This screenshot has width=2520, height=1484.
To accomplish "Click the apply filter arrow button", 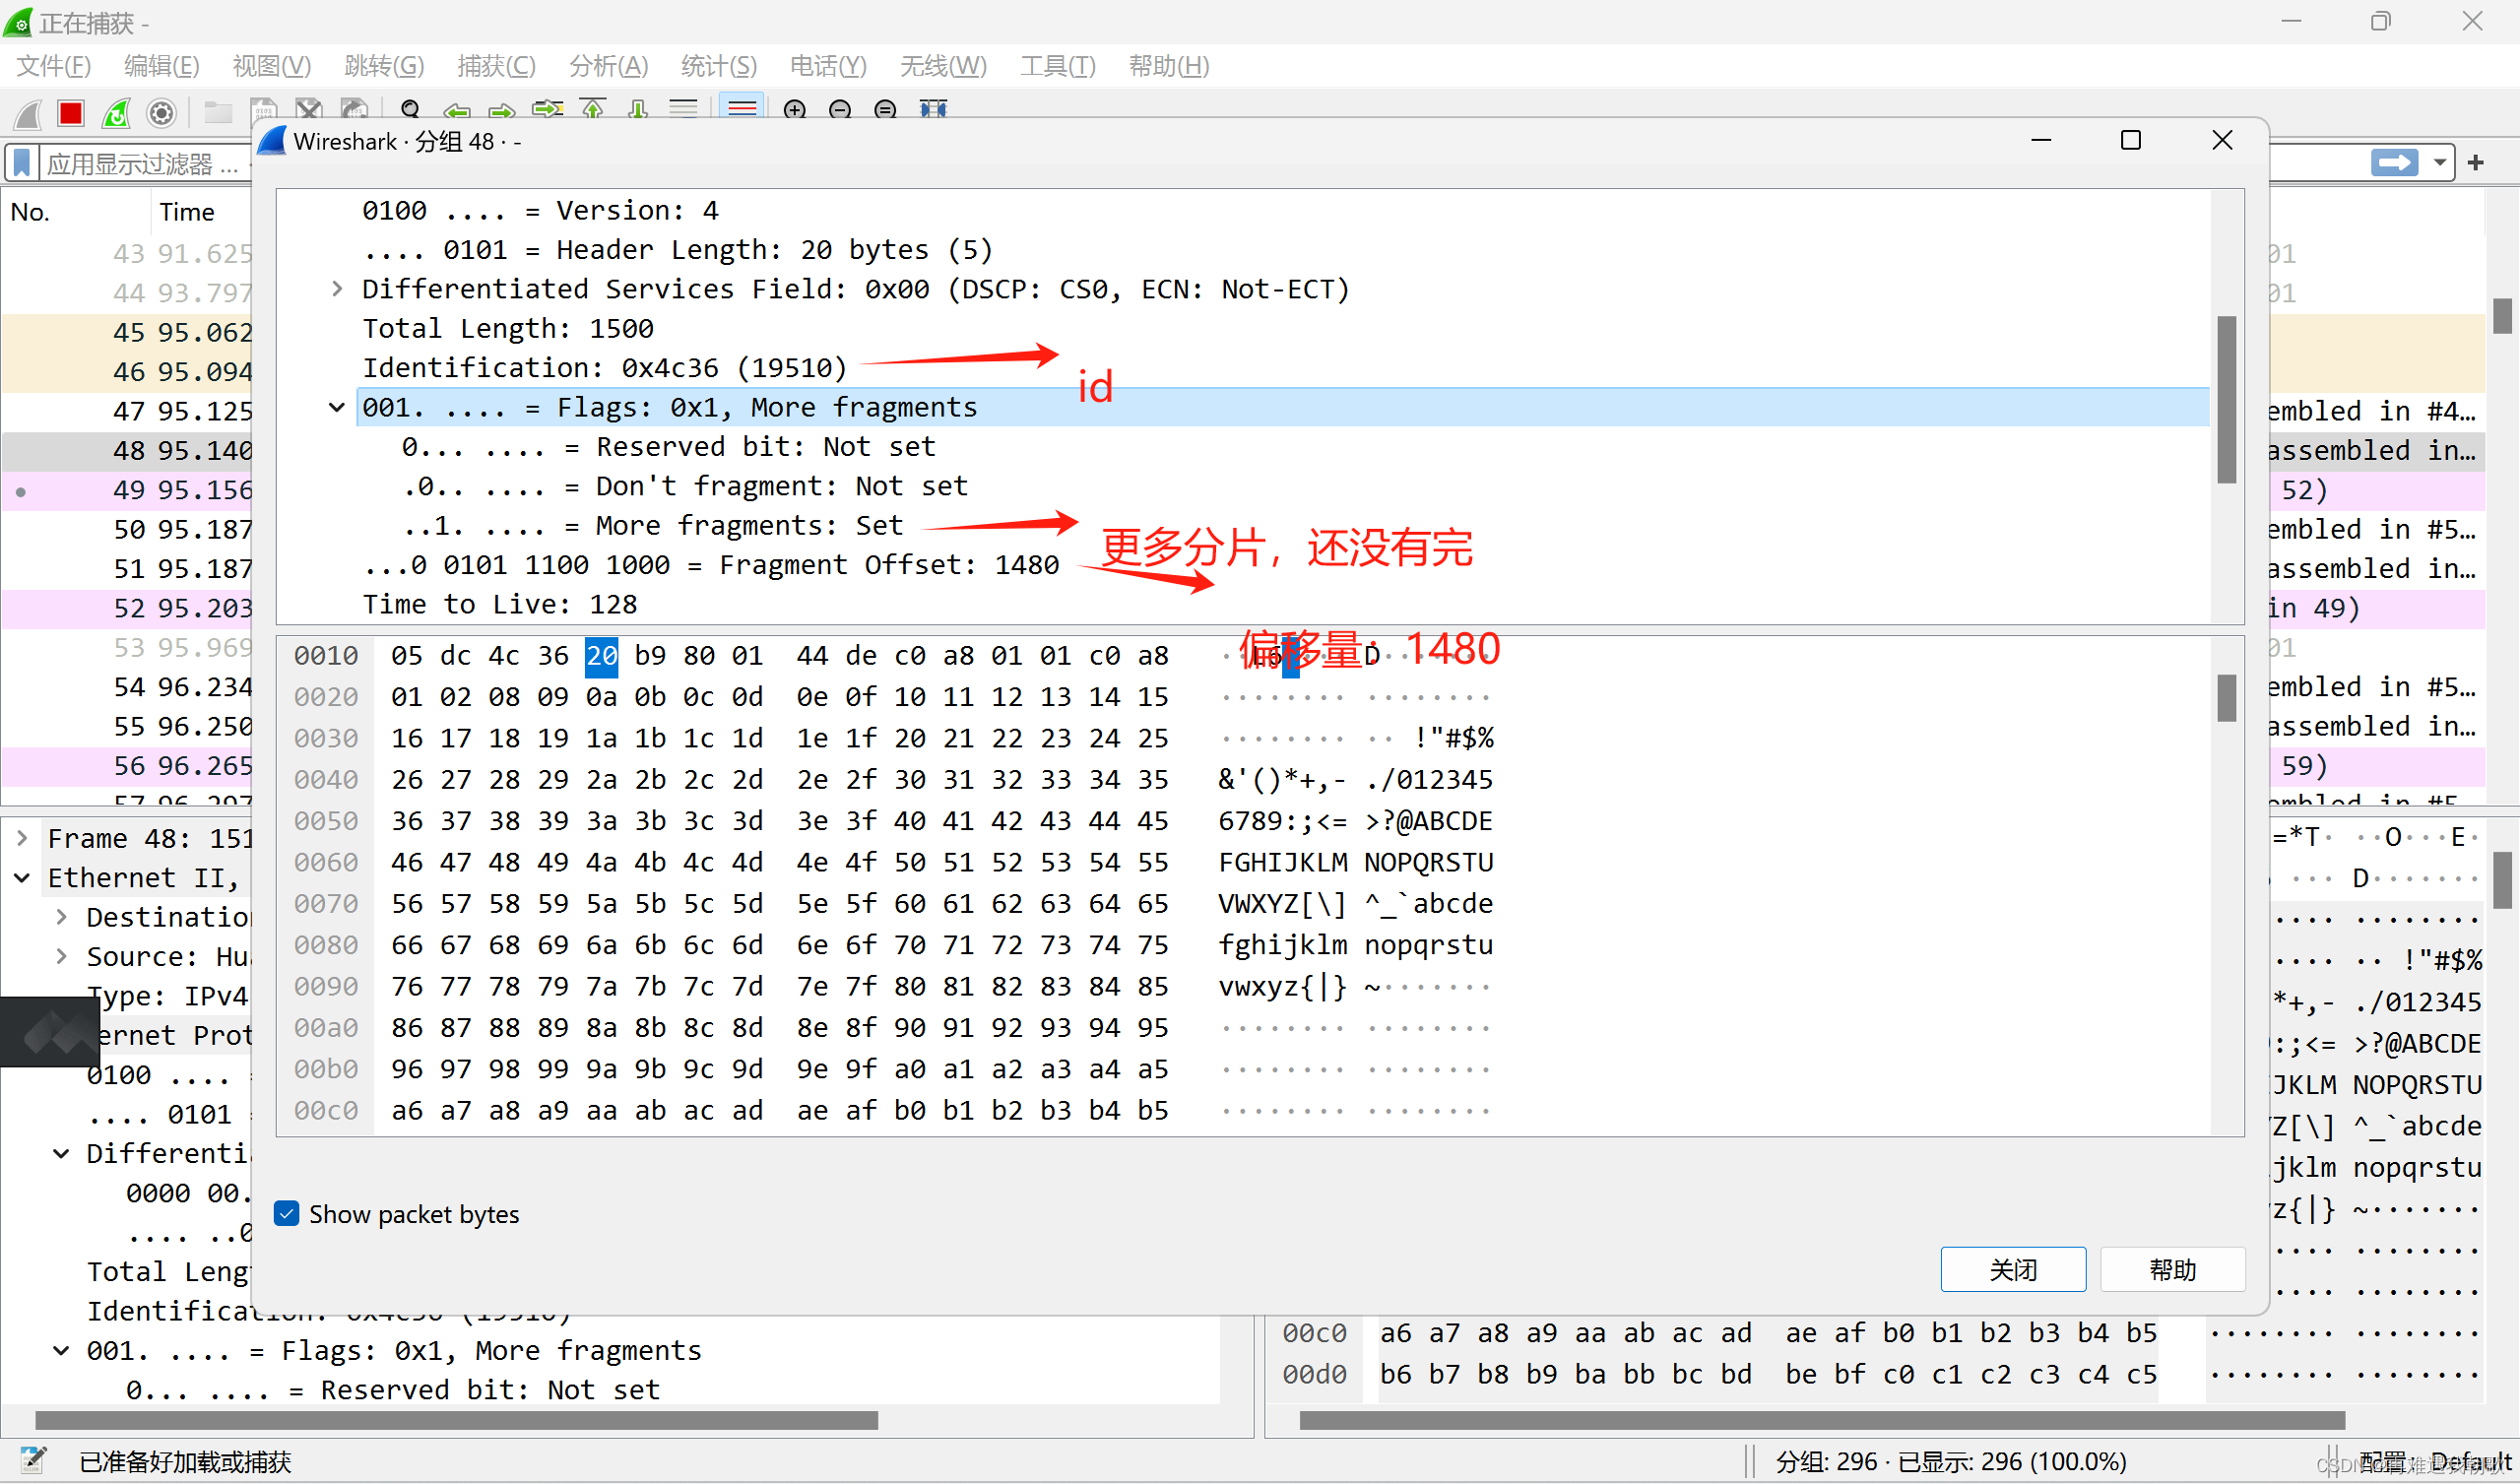I will (x=2394, y=162).
